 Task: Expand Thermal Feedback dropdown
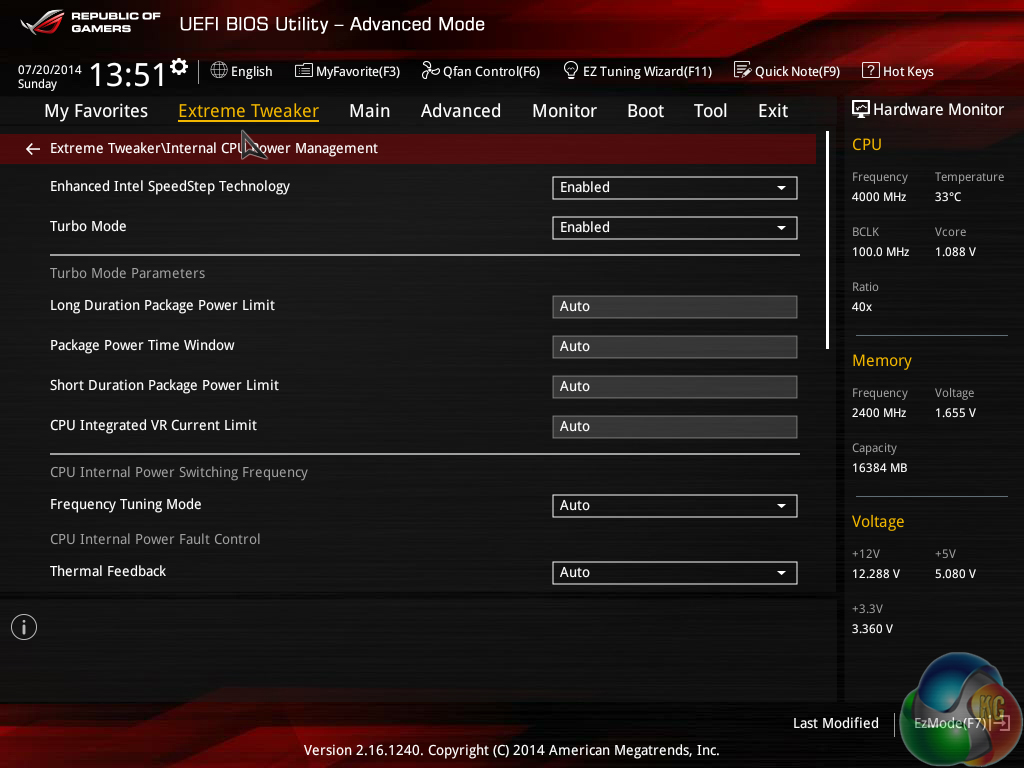[x=674, y=572]
